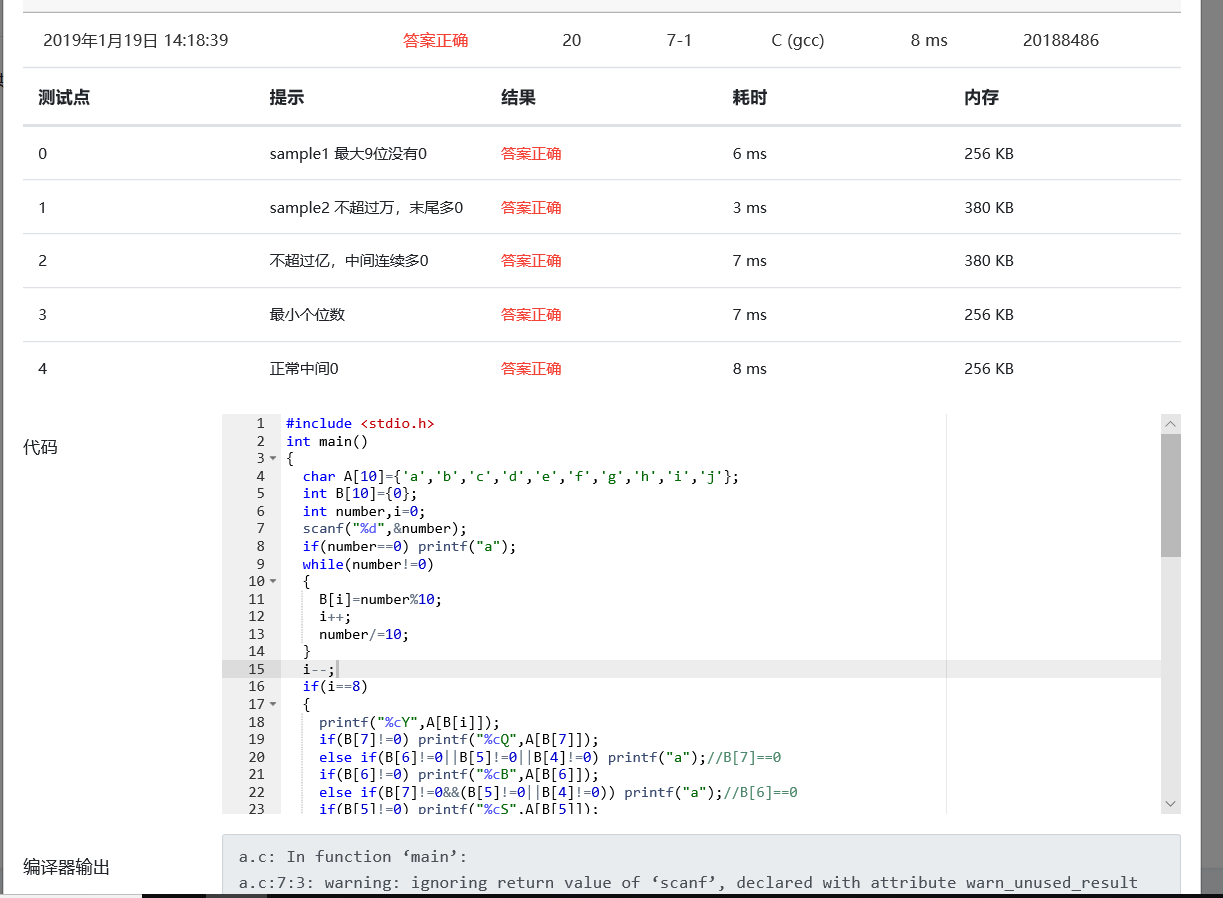This screenshot has width=1223, height=898.
Task: Click problem label 7-1
Action: (x=679, y=41)
